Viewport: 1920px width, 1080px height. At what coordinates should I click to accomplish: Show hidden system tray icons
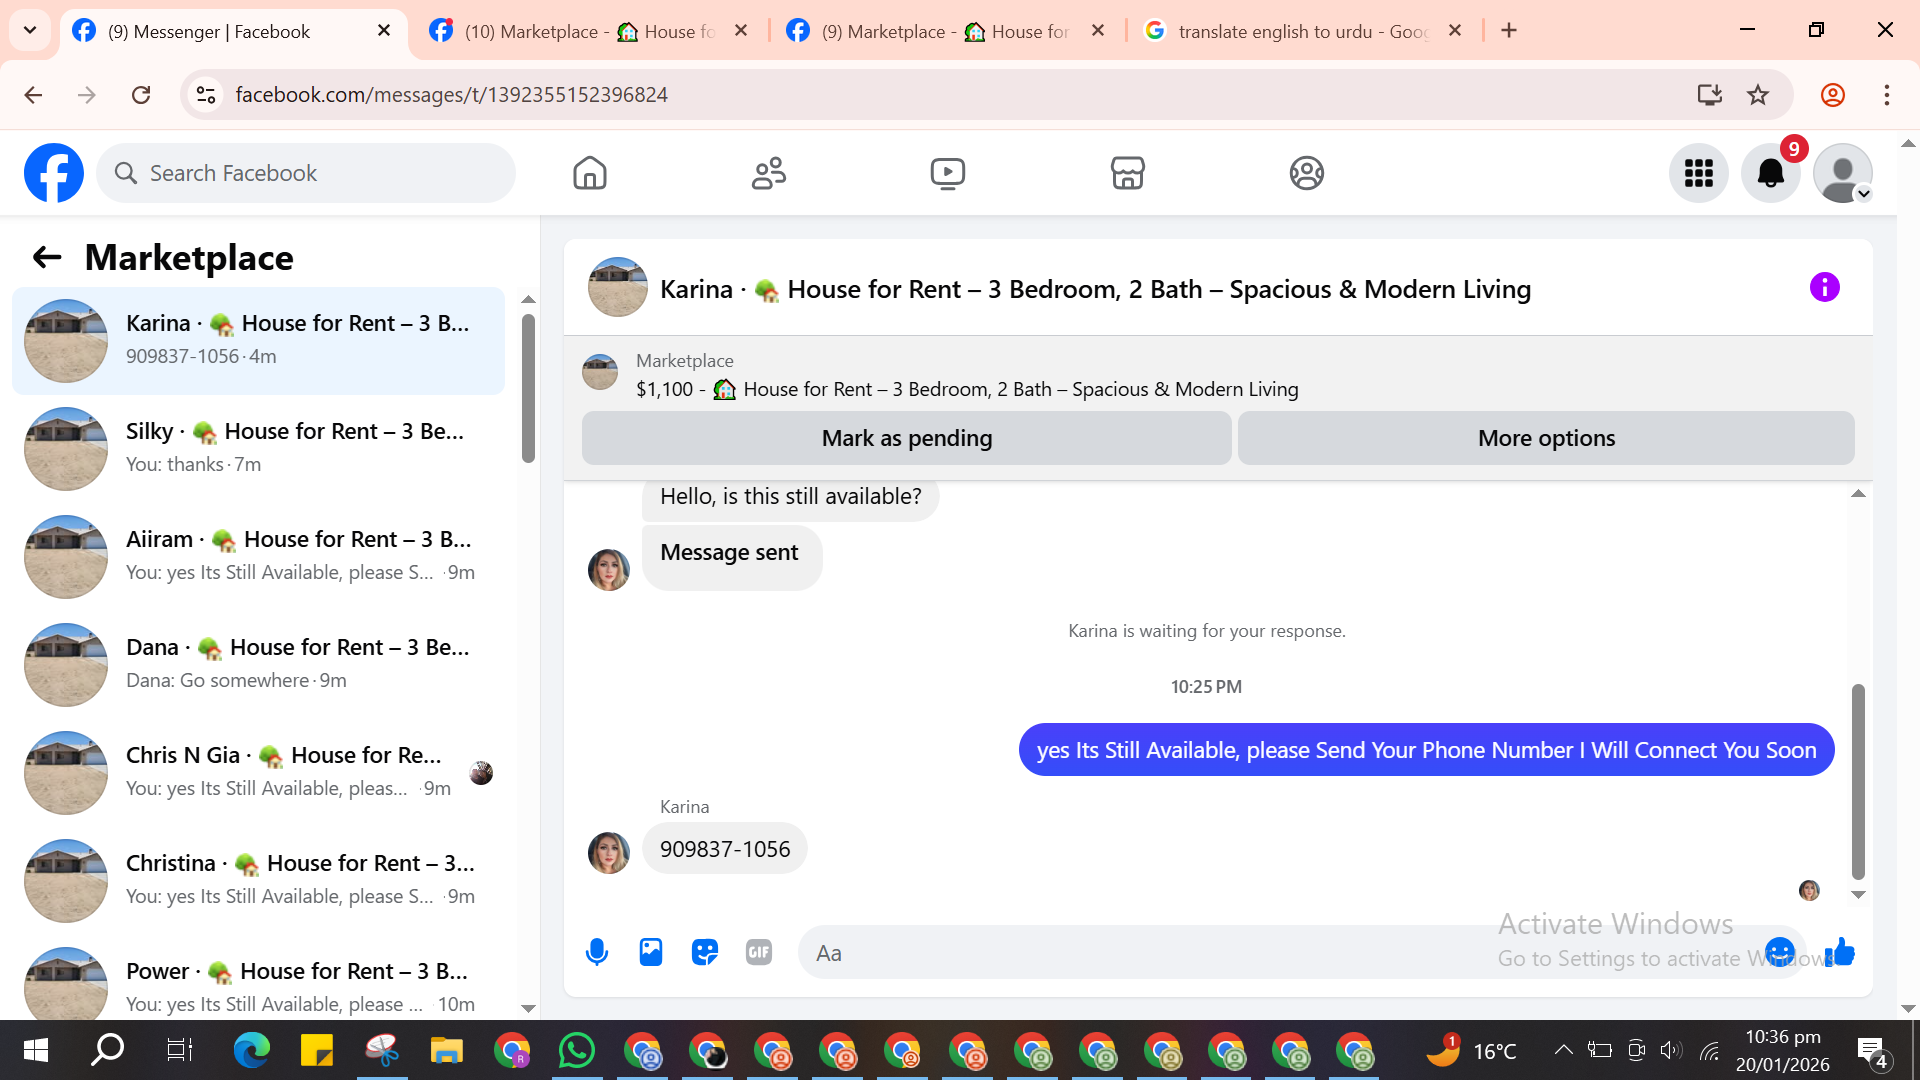tap(1563, 1050)
